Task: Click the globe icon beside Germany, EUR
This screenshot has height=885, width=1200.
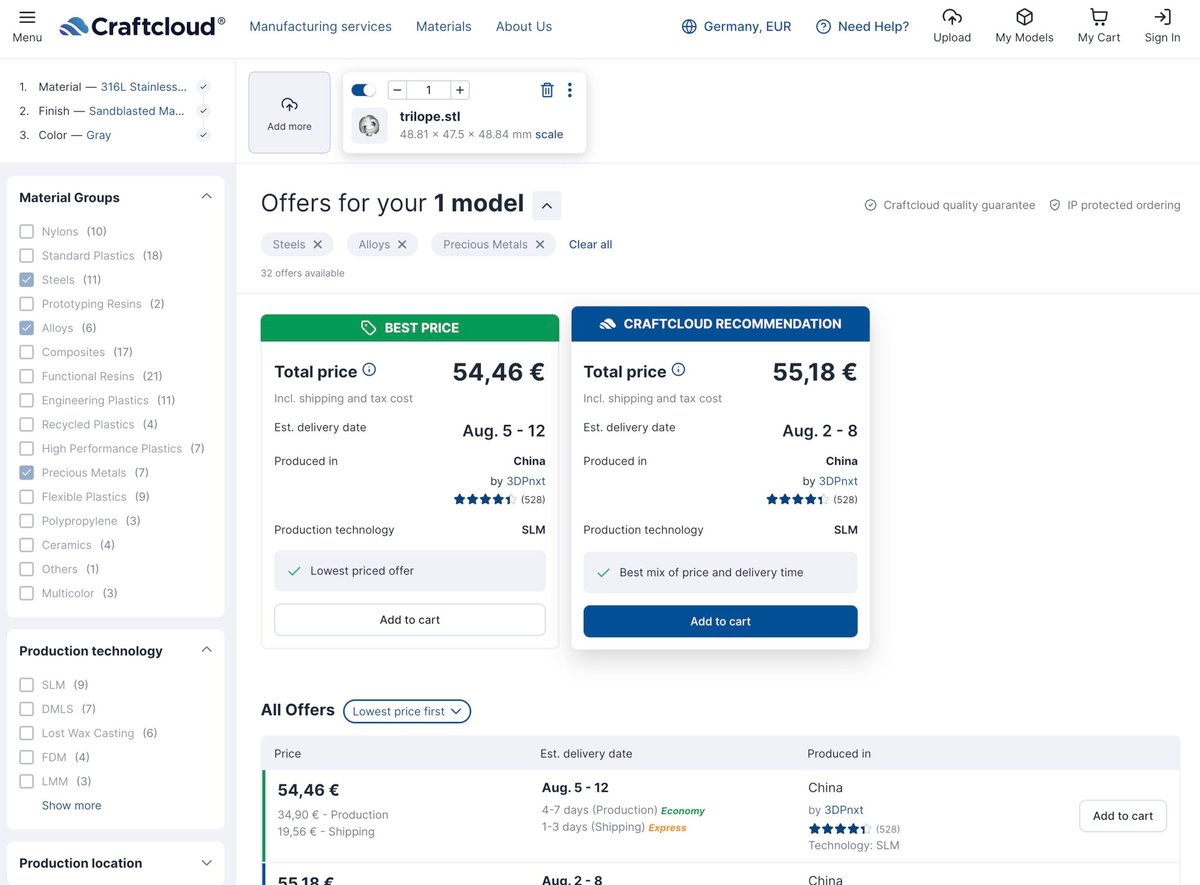Action: click(x=689, y=27)
